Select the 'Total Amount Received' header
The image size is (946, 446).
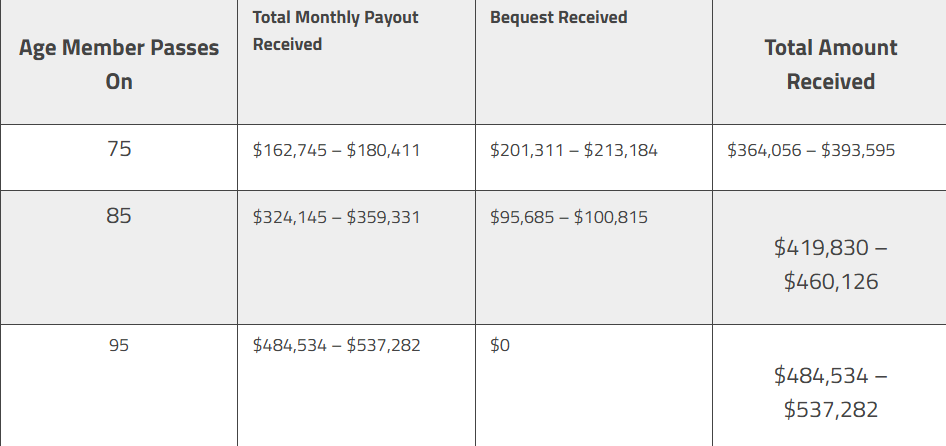[x=830, y=63]
